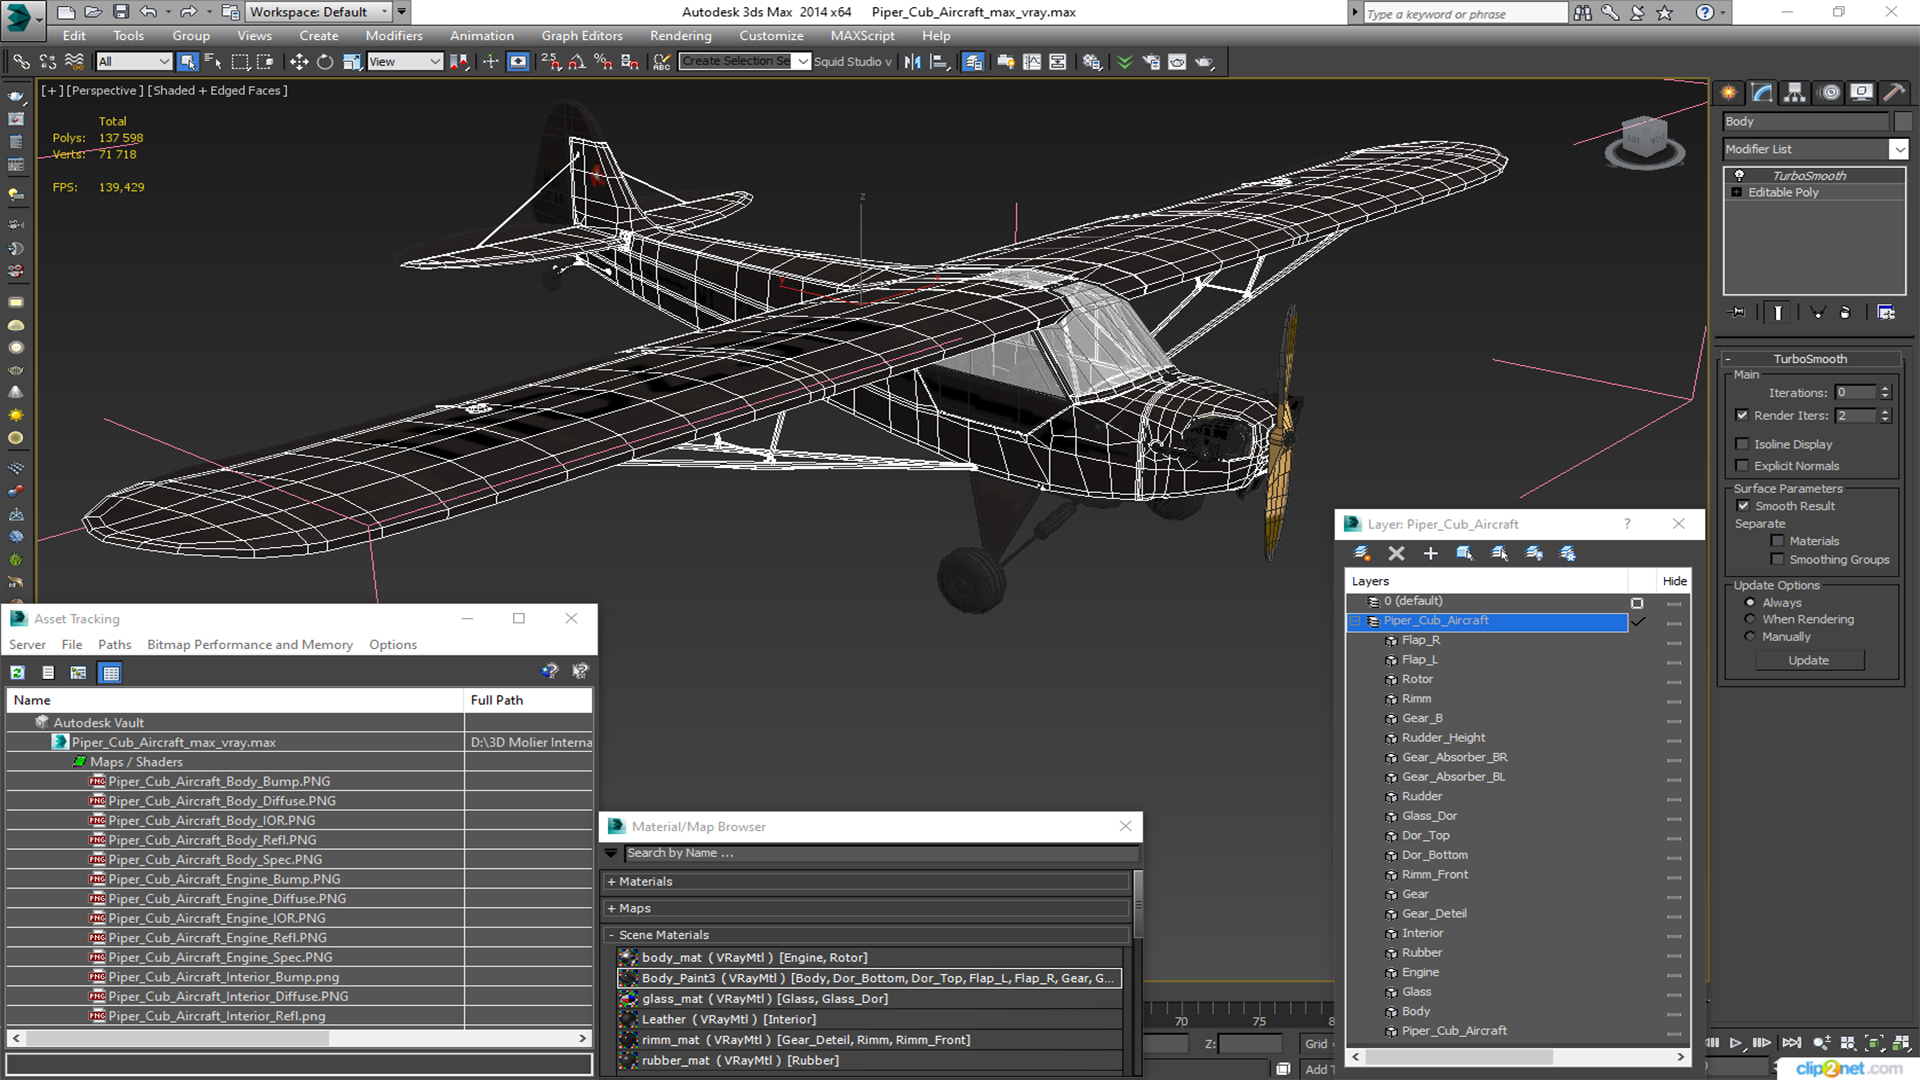
Task: Collapse the Piper_Cub_Aircraft layer tree
Action: (1355, 621)
